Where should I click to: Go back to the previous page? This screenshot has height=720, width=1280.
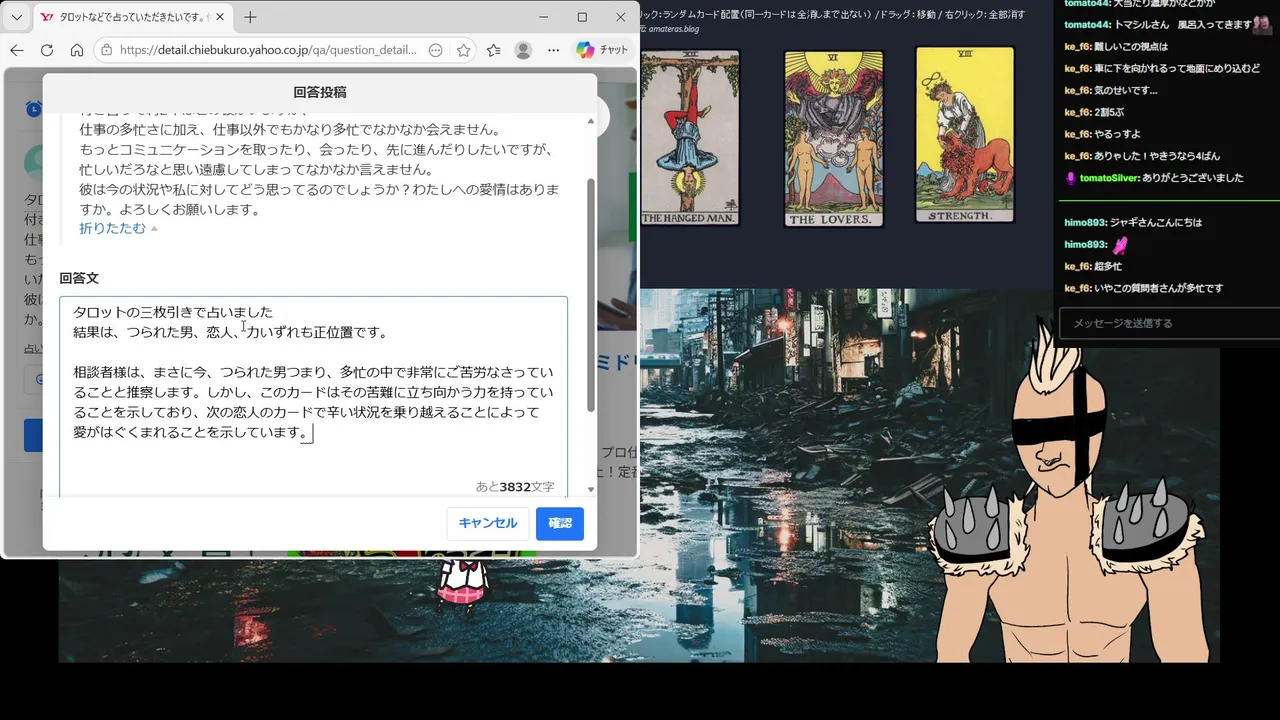[x=17, y=50]
